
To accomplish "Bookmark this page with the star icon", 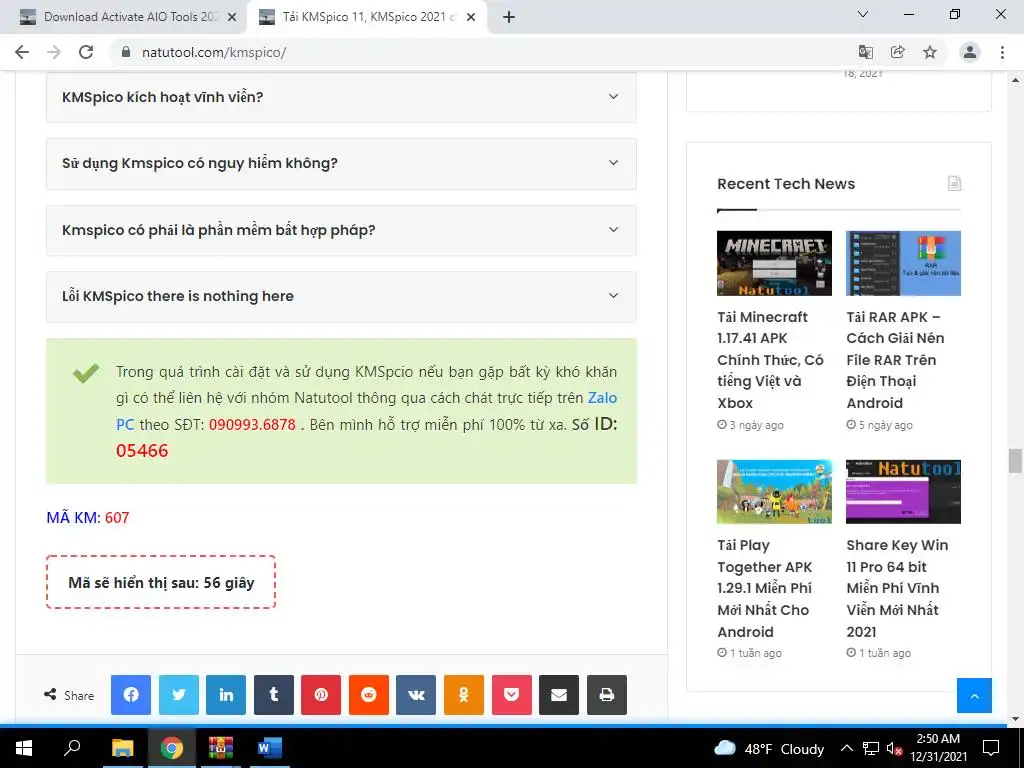I will (x=930, y=52).
